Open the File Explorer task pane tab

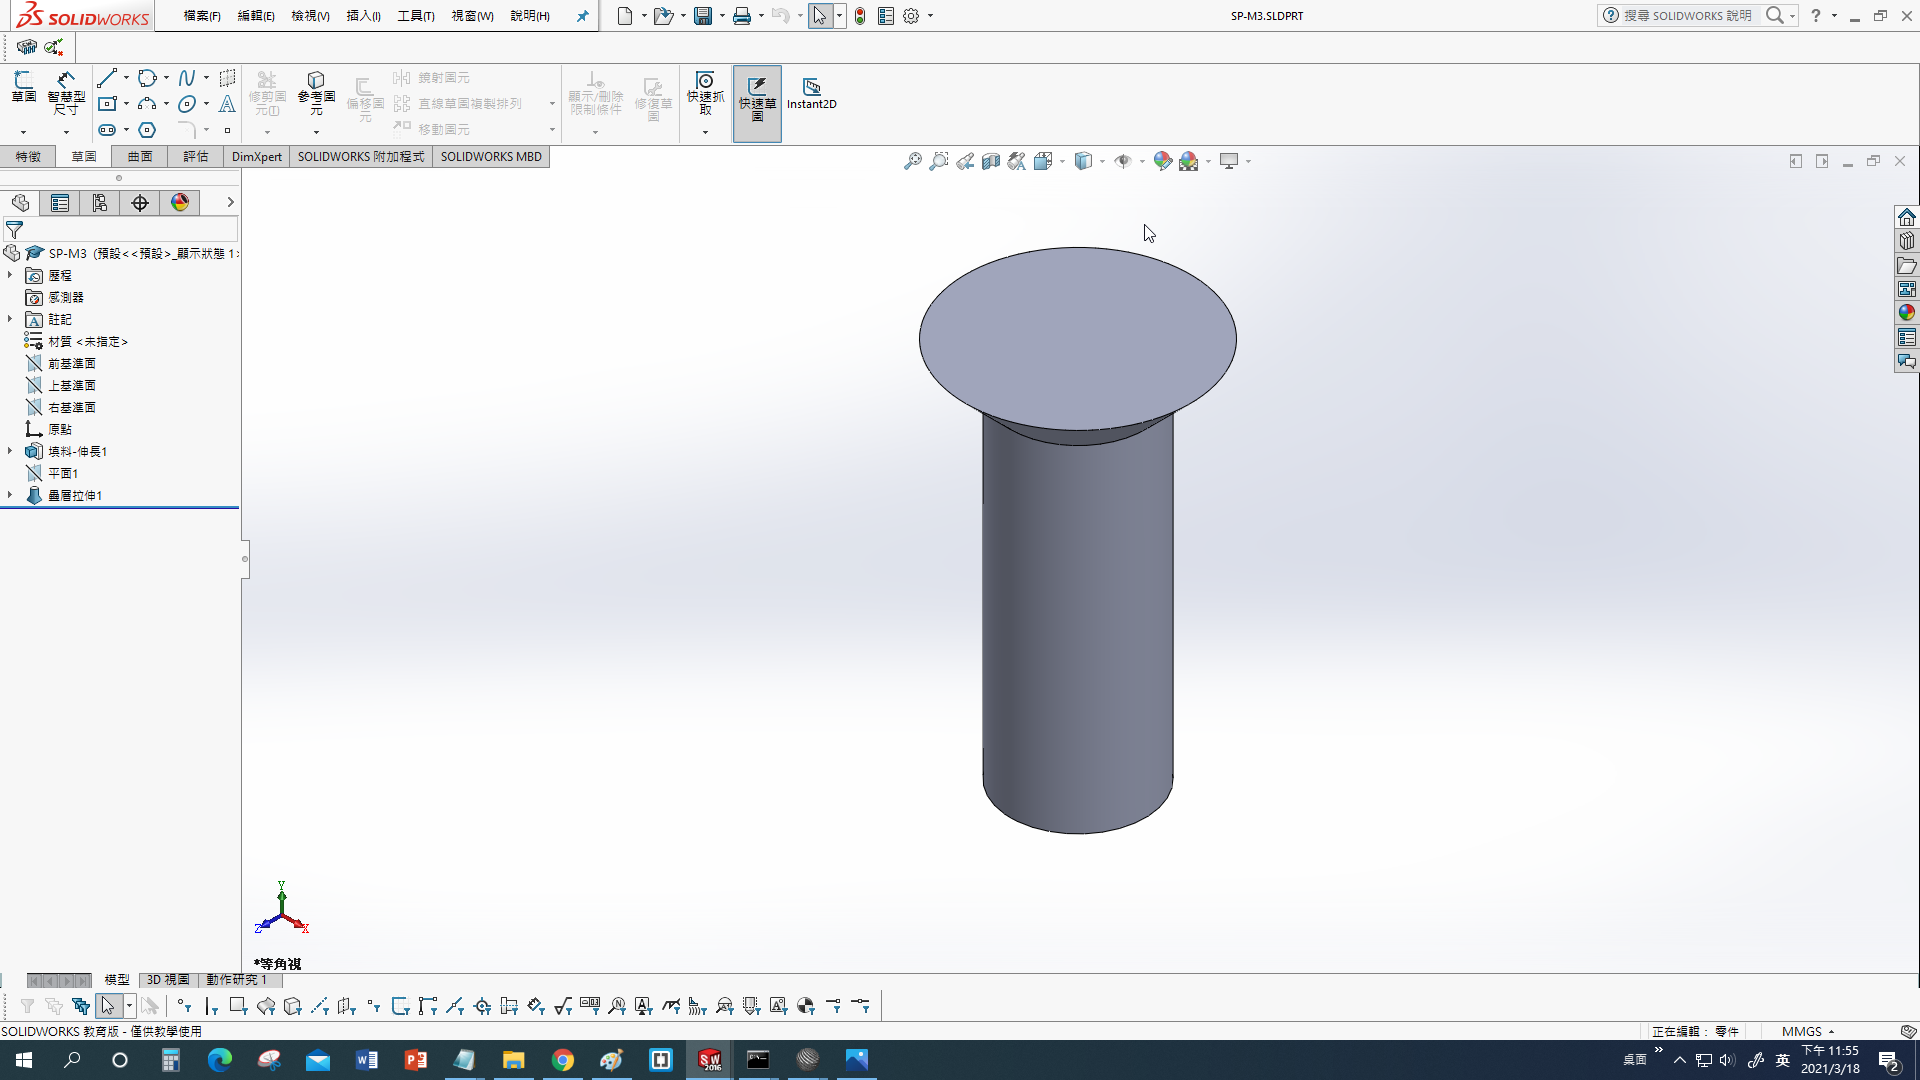[1907, 265]
